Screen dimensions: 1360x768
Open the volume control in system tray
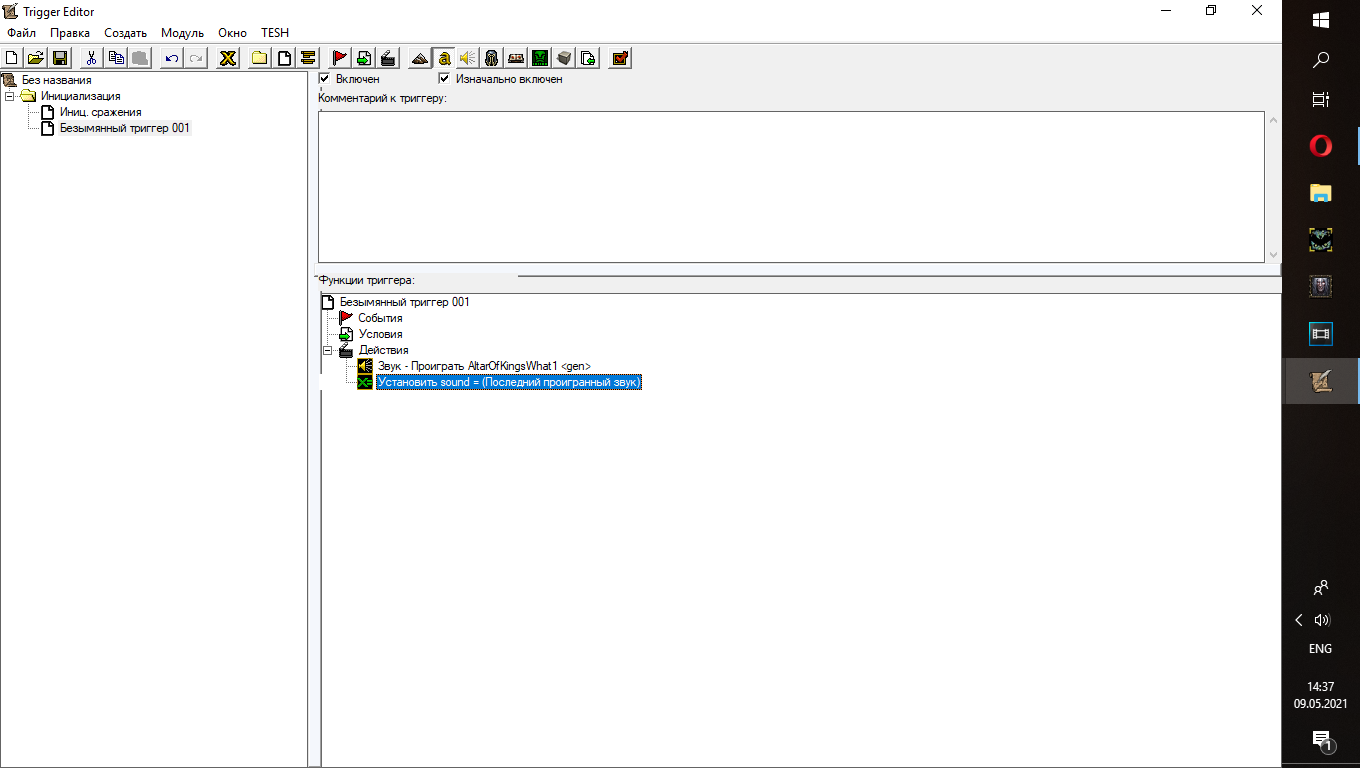[x=1322, y=620]
